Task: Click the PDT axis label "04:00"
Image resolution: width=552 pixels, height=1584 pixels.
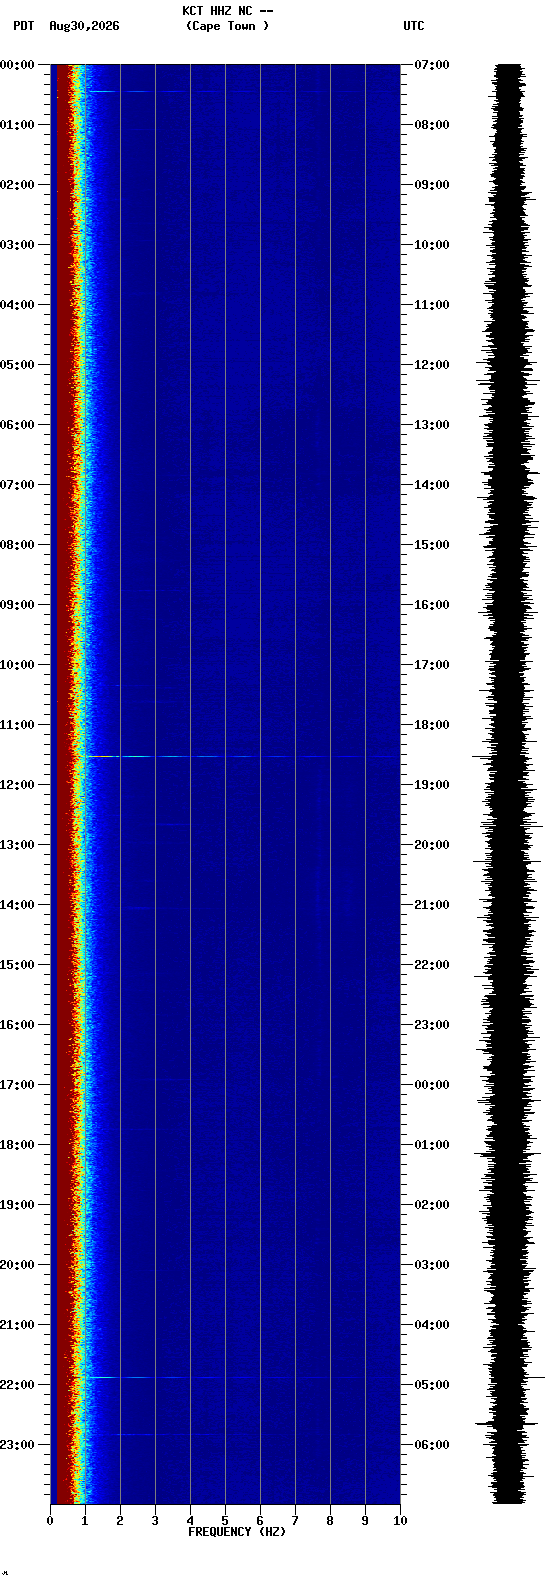Action: [x=17, y=305]
